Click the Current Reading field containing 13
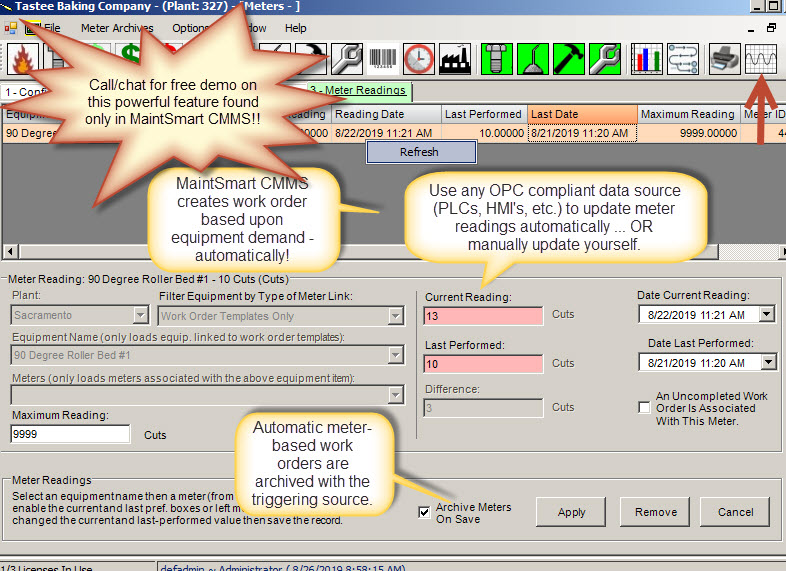The image size is (786, 571). (483, 316)
